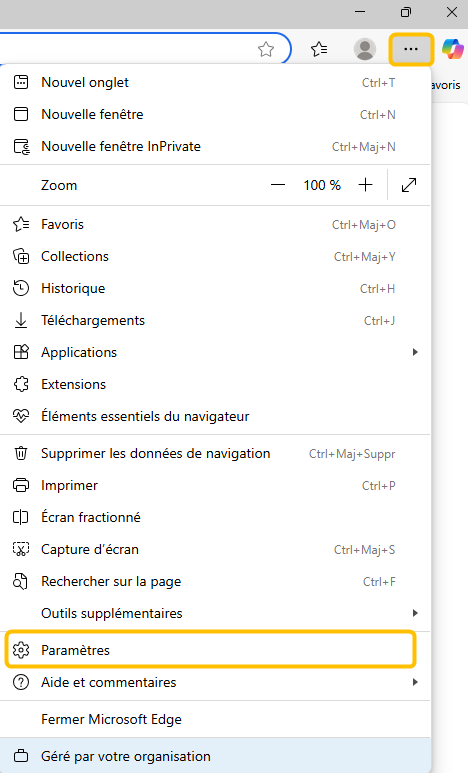Add this page to favorites star
The width and height of the screenshot is (468, 773).
[x=266, y=49]
